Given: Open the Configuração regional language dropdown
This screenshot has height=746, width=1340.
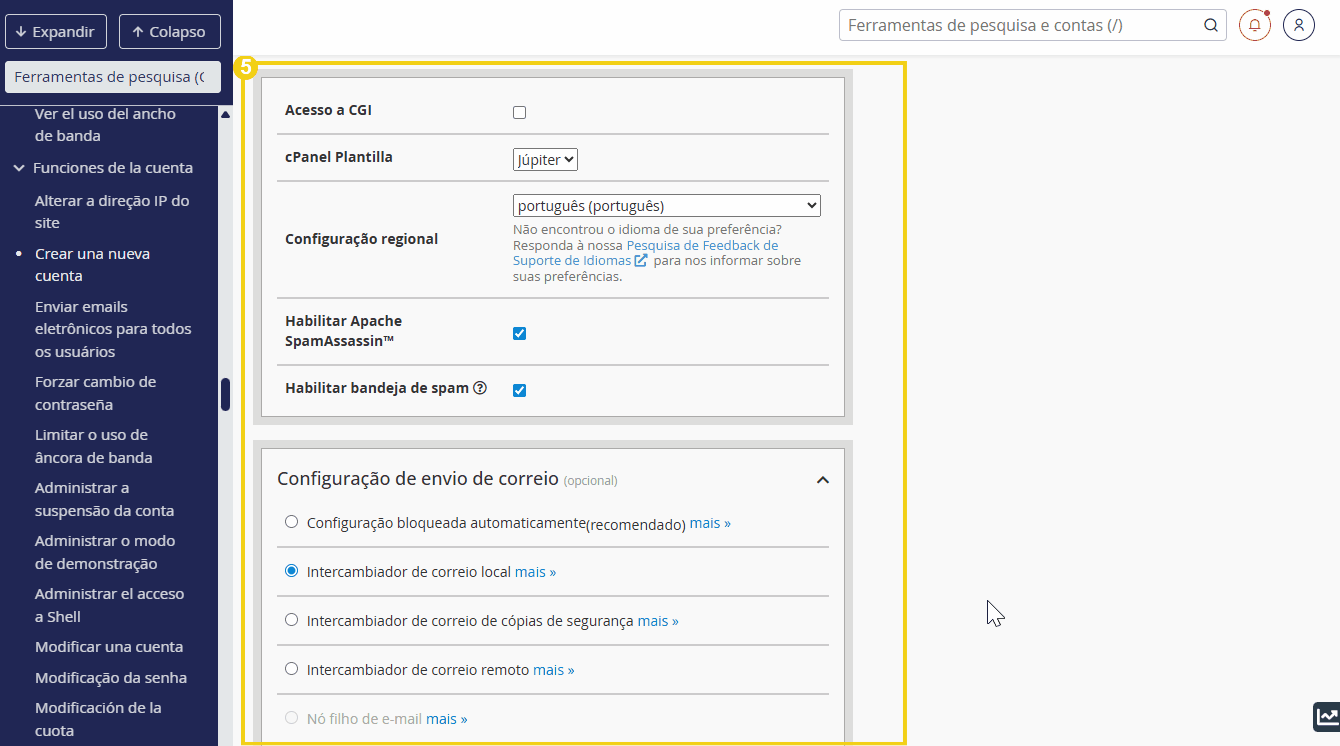Looking at the screenshot, I should click(666, 206).
